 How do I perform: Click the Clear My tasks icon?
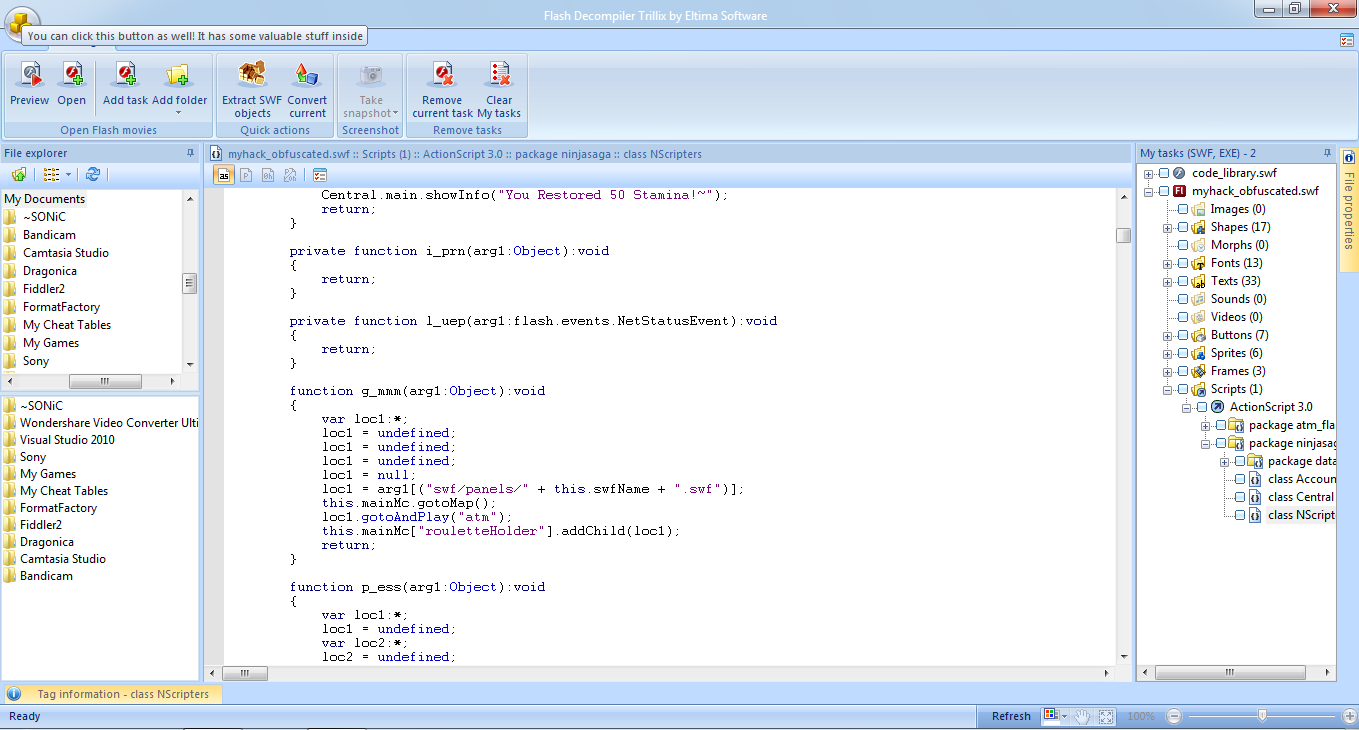[x=499, y=74]
